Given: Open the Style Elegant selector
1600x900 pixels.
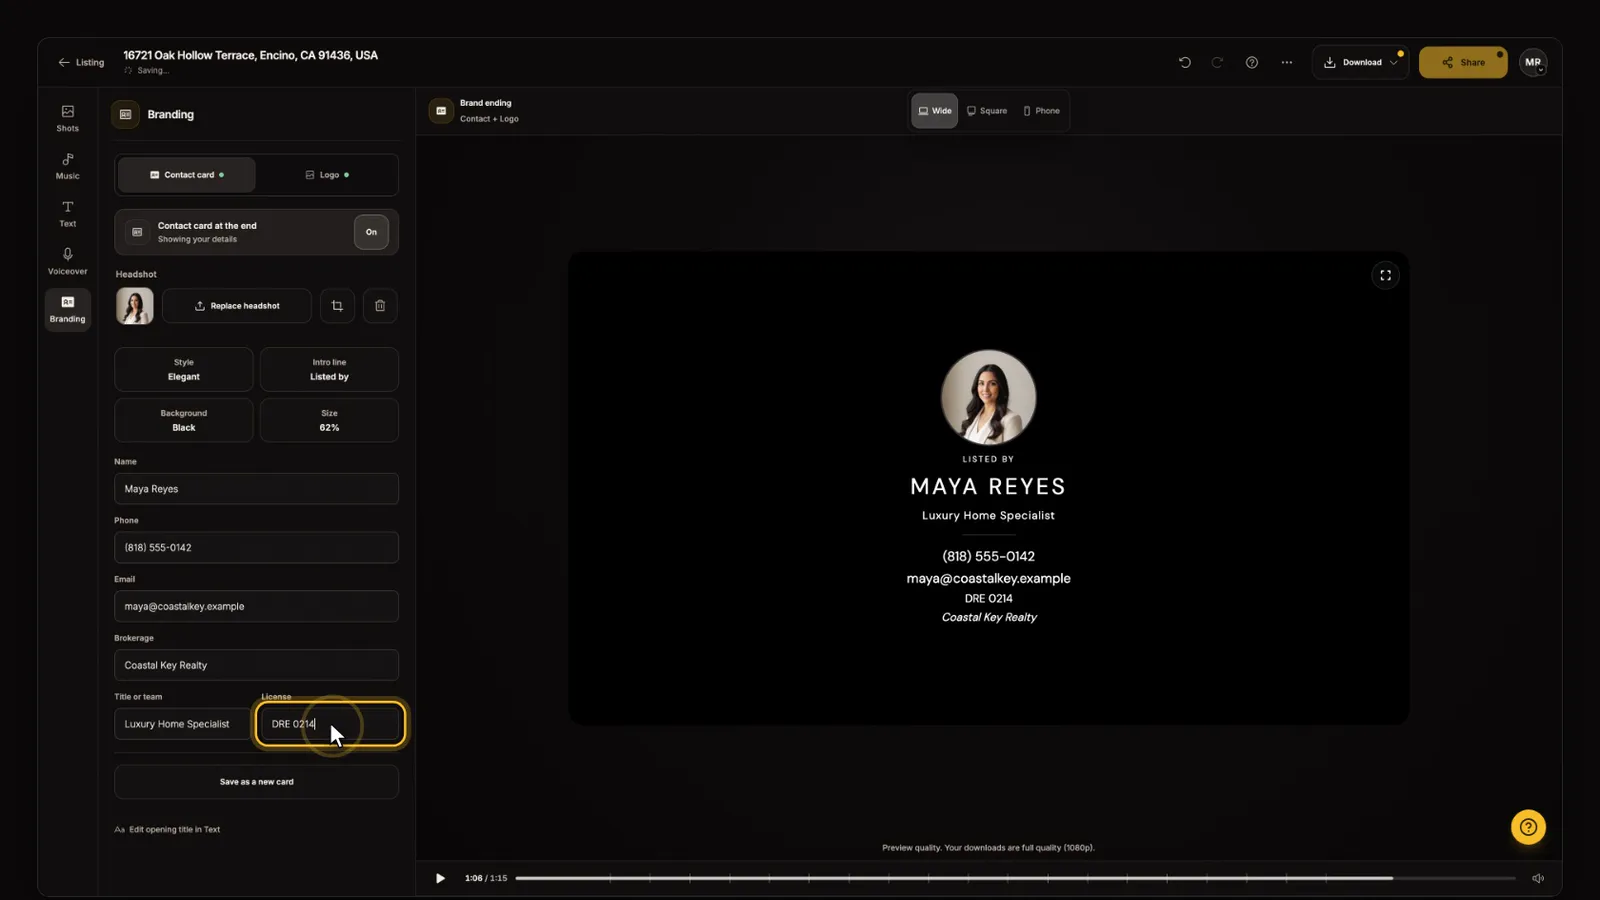Looking at the screenshot, I should pyautogui.click(x=184, y=370).
